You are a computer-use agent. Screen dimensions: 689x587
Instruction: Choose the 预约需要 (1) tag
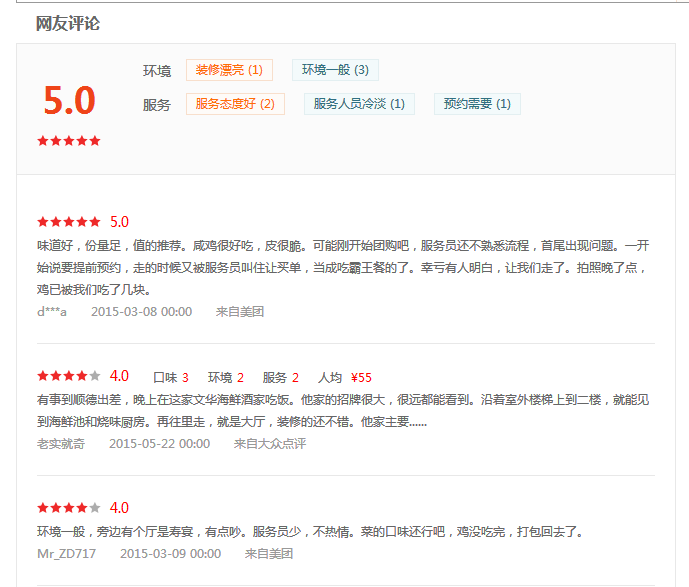click(477, 104)
